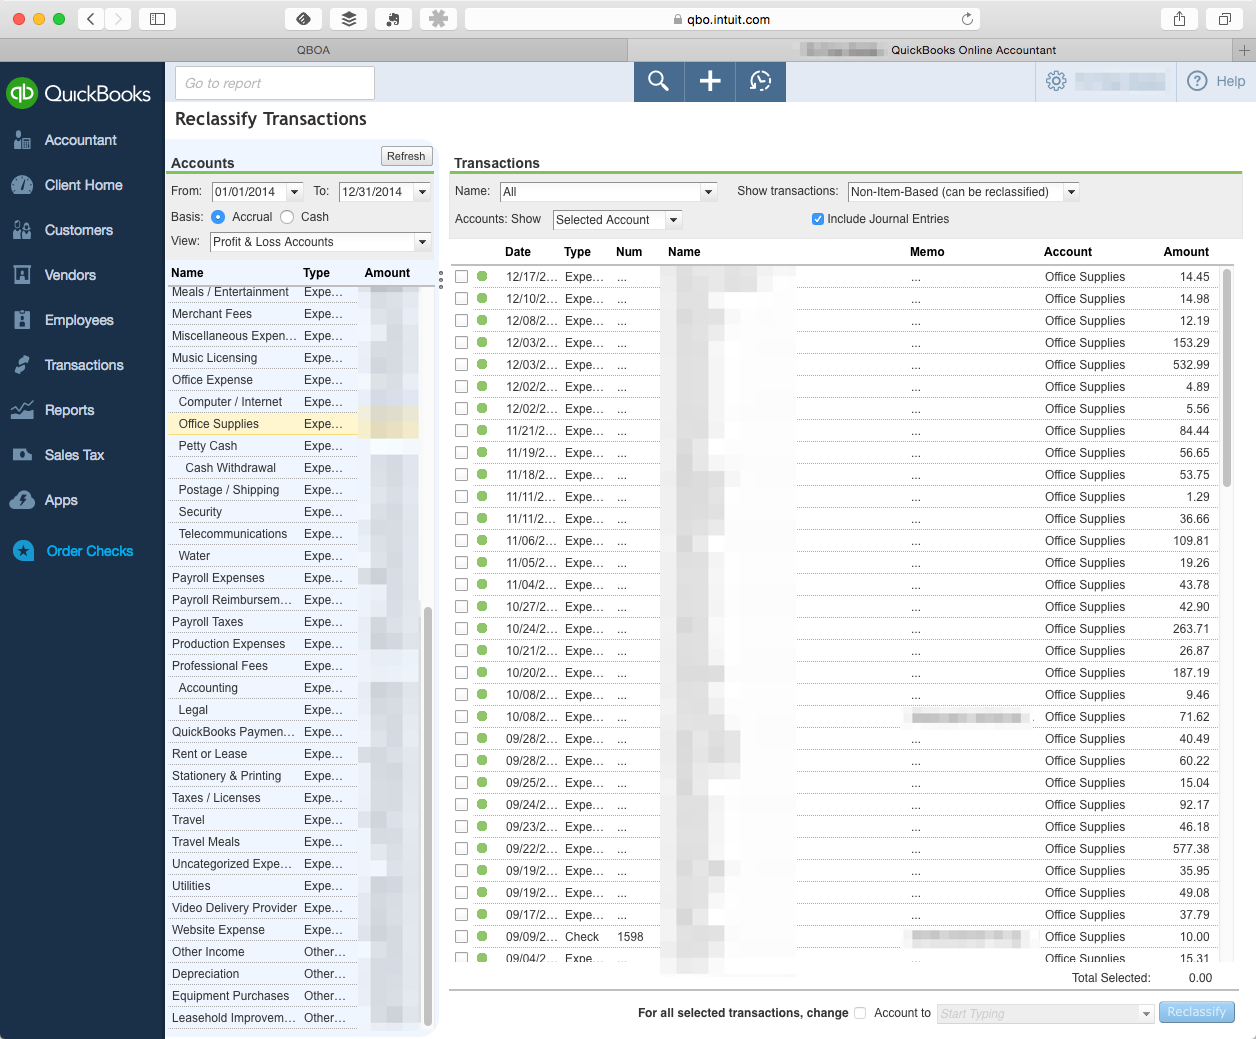1256x1039 pixels.
Task: Open the Vendors sidebar icon
Action: coord(22,275)
